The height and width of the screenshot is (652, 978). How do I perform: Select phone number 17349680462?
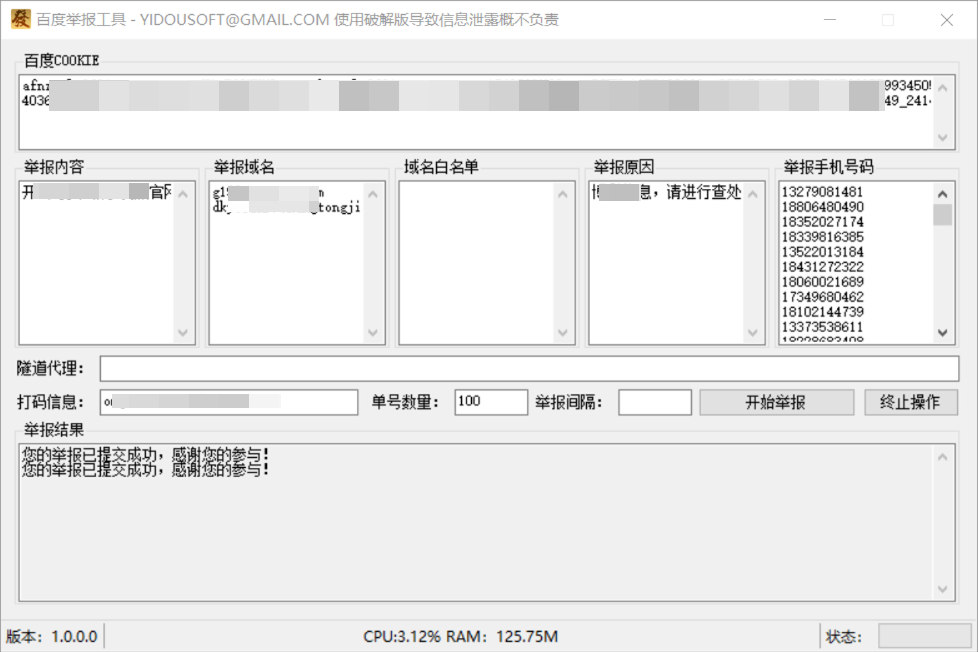coord(823,296)
